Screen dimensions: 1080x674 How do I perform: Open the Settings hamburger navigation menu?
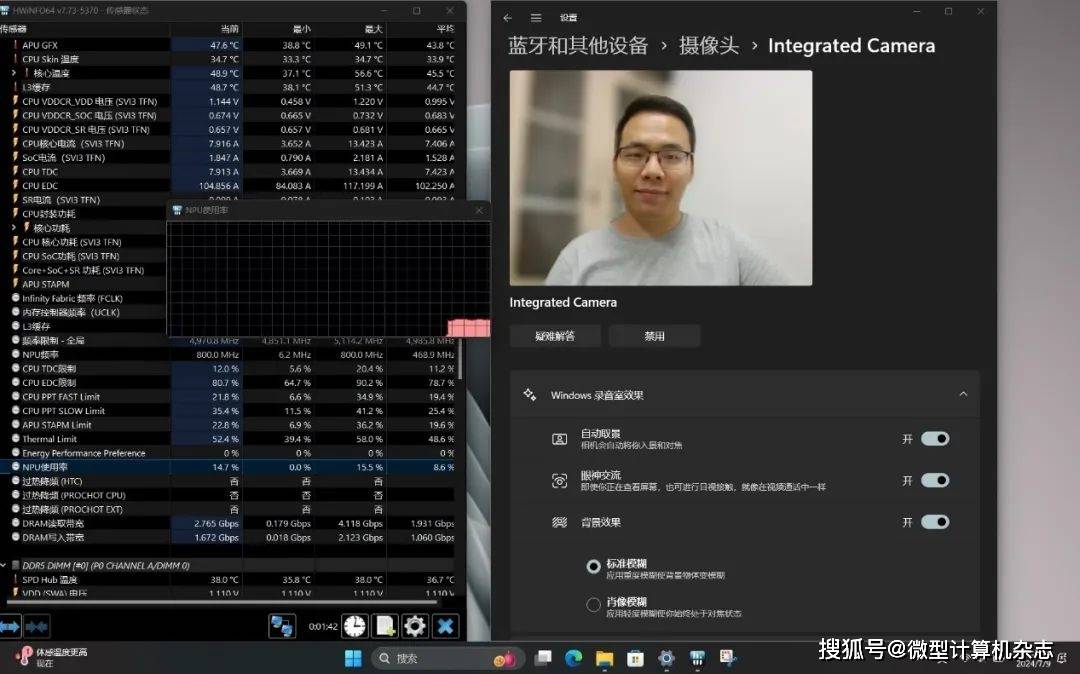[x=536, y=18]
